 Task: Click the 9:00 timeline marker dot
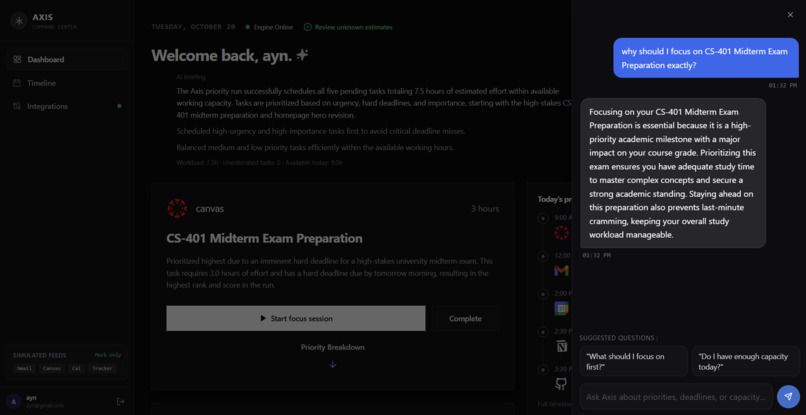[x=542, y=218]
